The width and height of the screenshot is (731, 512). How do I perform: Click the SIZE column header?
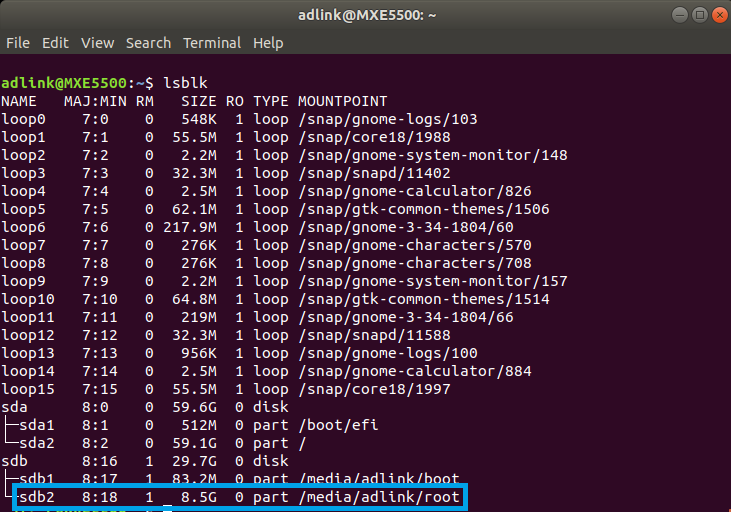199,101
